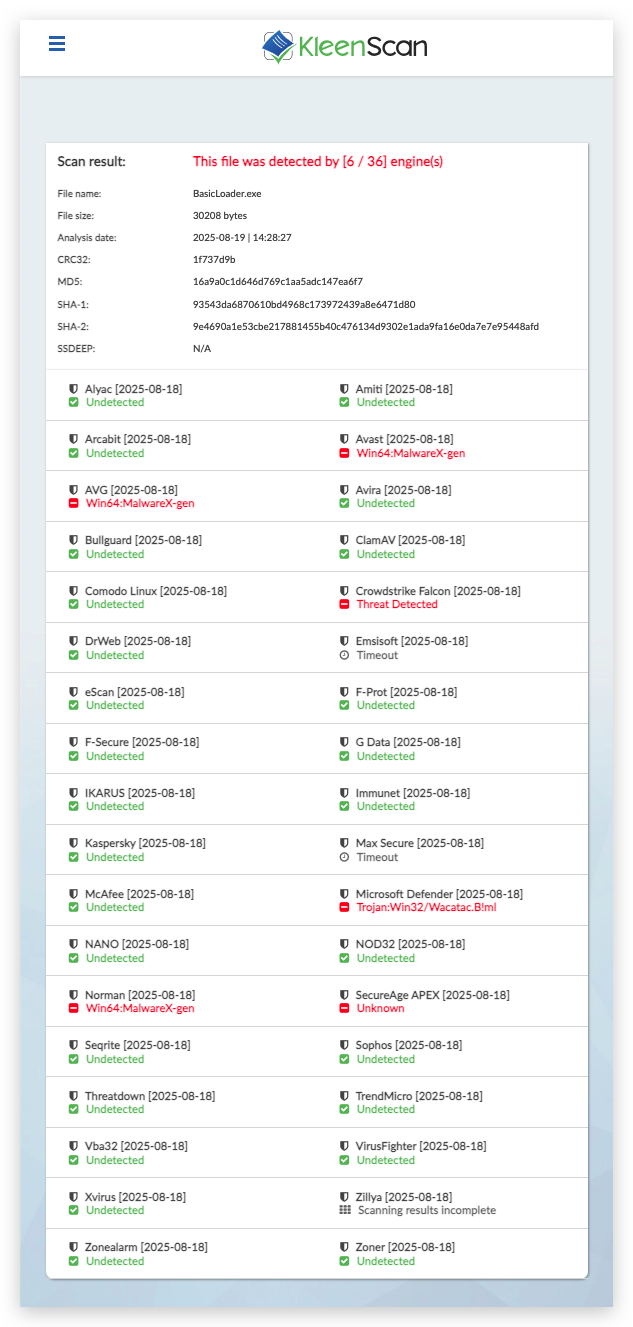Click Avast's 'Win64:MalwareX-gen' result
Screen dimensions: 633x1327
tap(411, 453)
